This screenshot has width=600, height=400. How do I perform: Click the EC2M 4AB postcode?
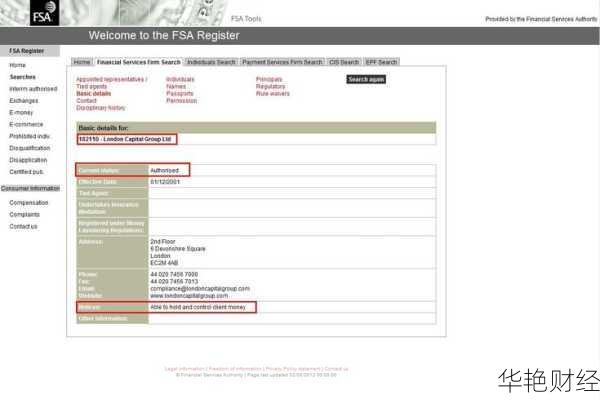coord(164,263)
